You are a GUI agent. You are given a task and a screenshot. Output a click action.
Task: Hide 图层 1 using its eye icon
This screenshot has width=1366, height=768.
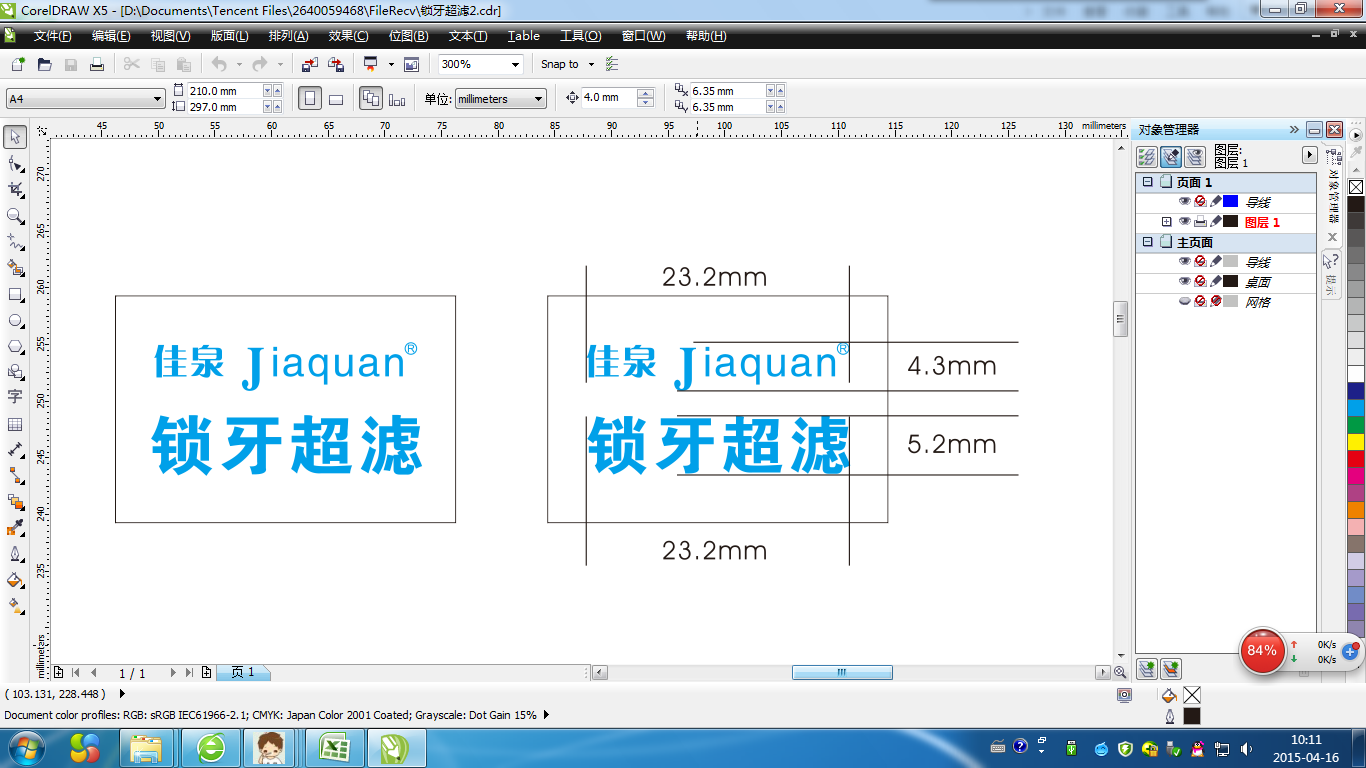coord(1185,222)
